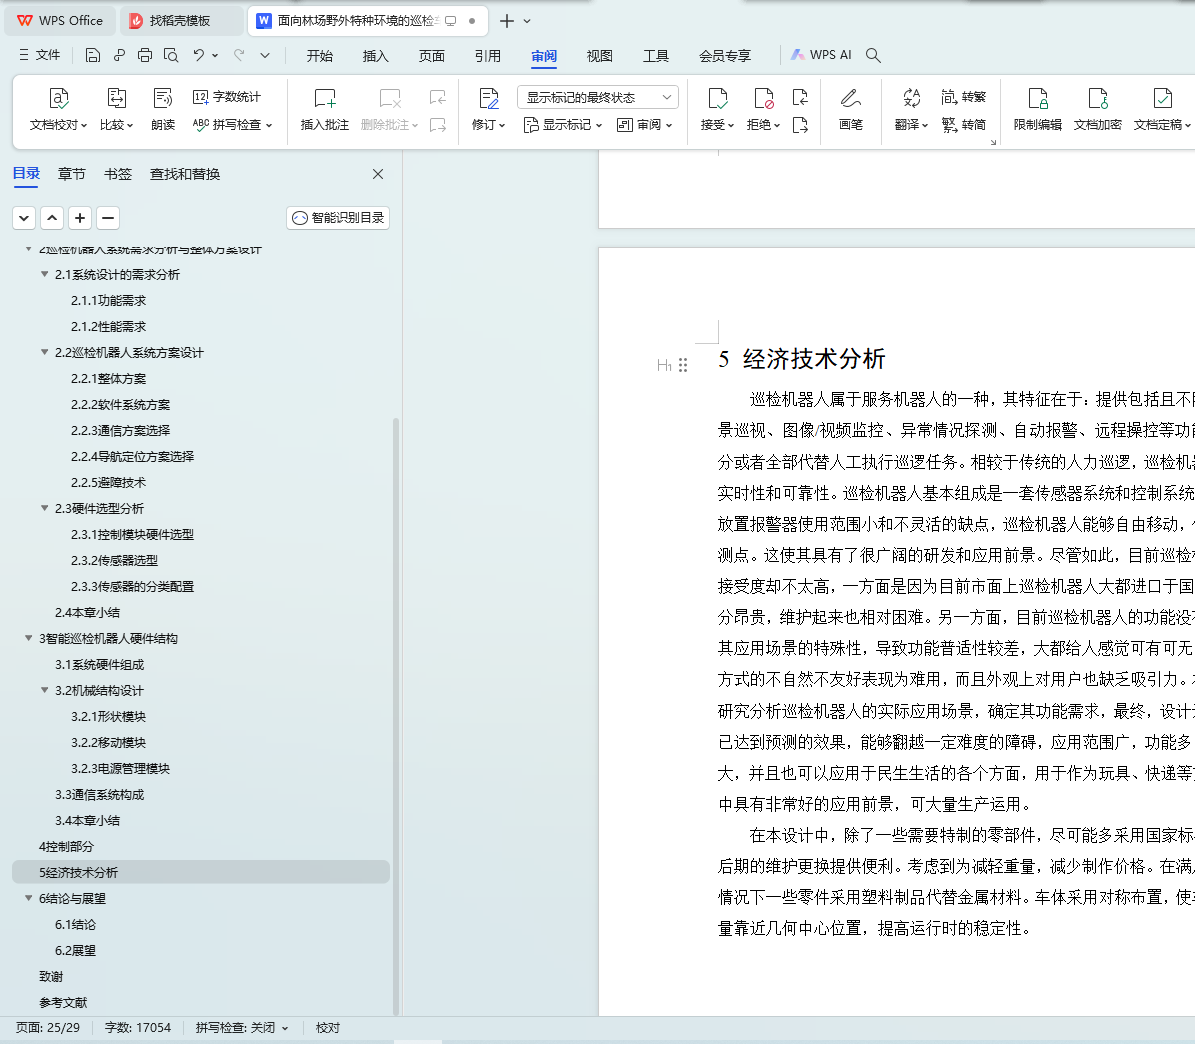Open 字数统计 word count
The width and height of the screenshot is (1195, 1044).
227,97
